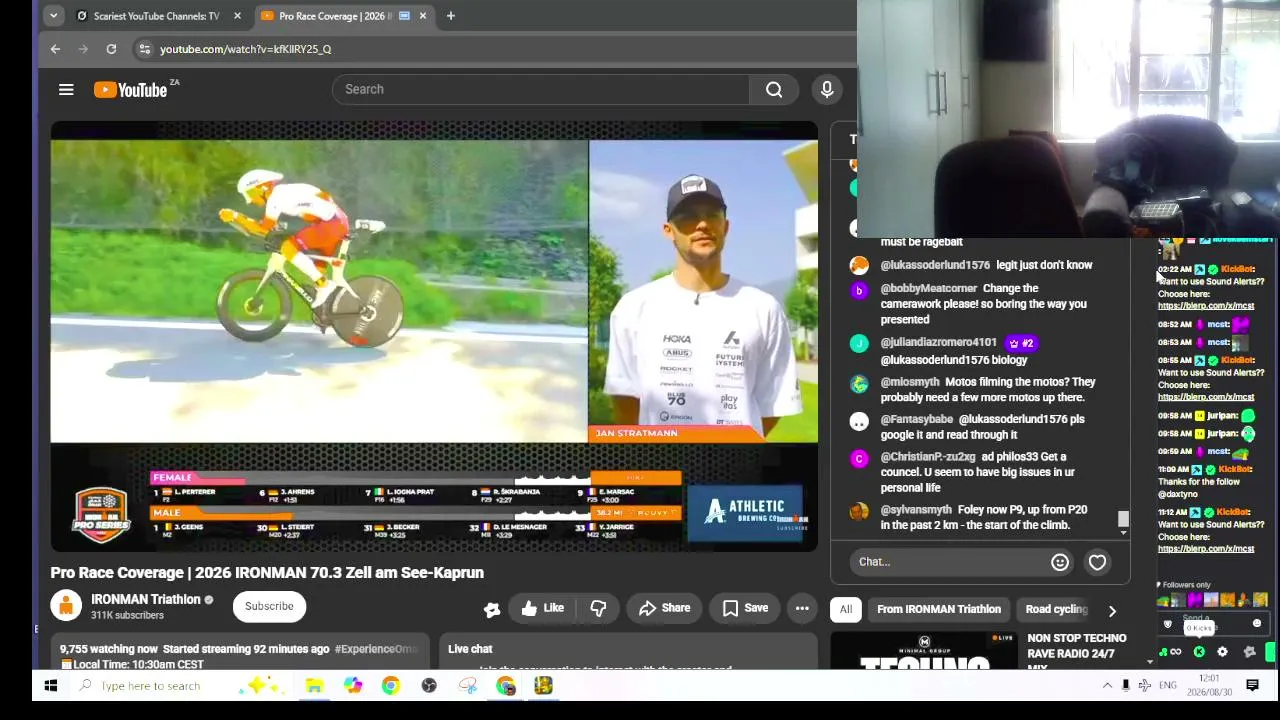Start voice search with the microphone
The image size is (1280, 720).
pos(827,90)
